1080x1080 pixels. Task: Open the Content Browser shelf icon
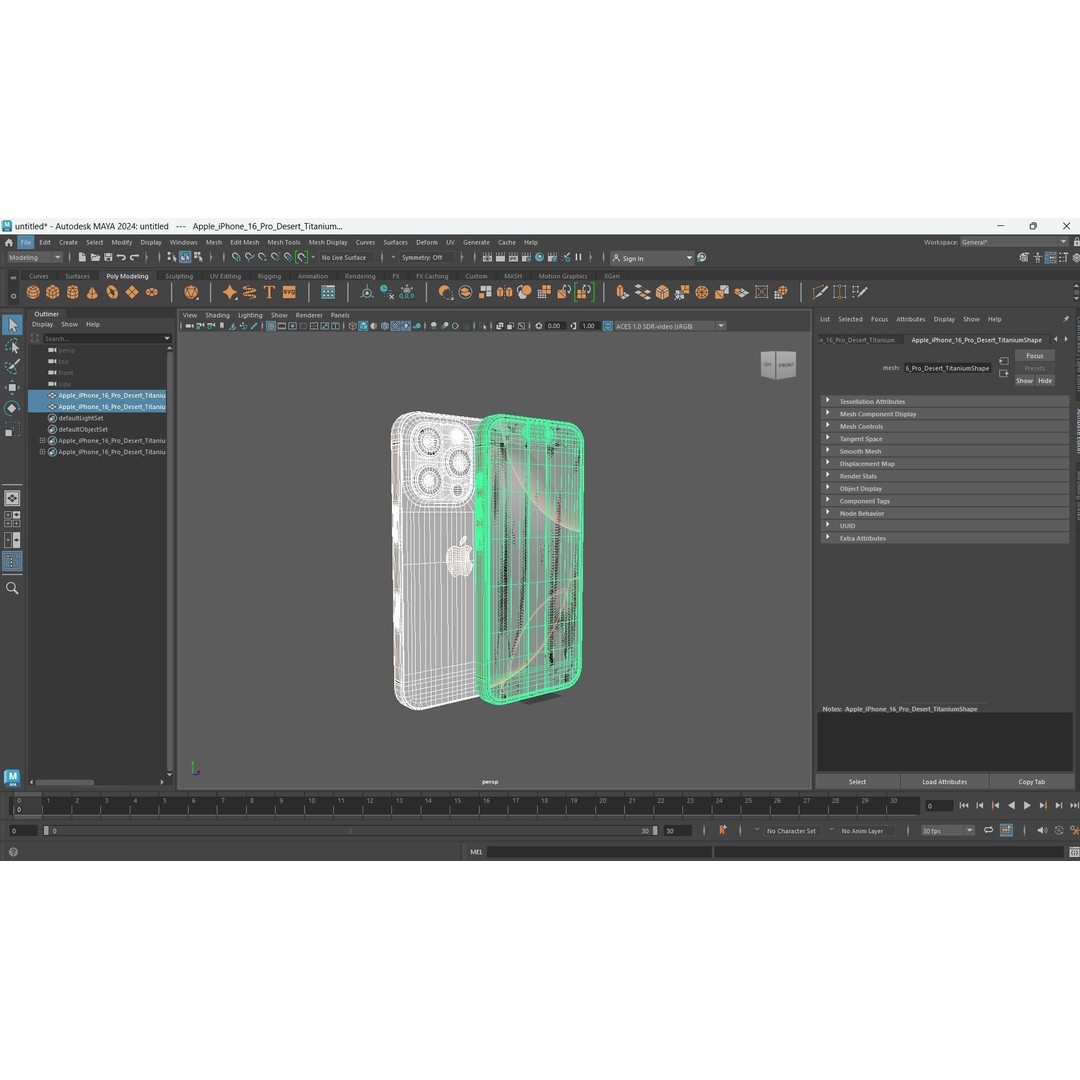[x=328, y=292]
